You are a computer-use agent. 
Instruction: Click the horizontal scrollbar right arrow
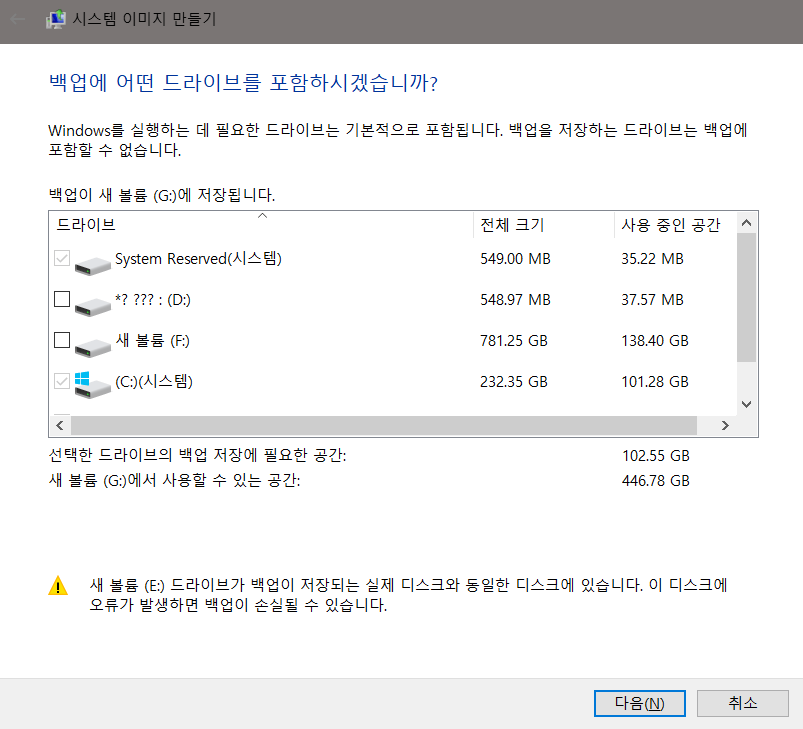pyautogui.click(x=725, y=425)
